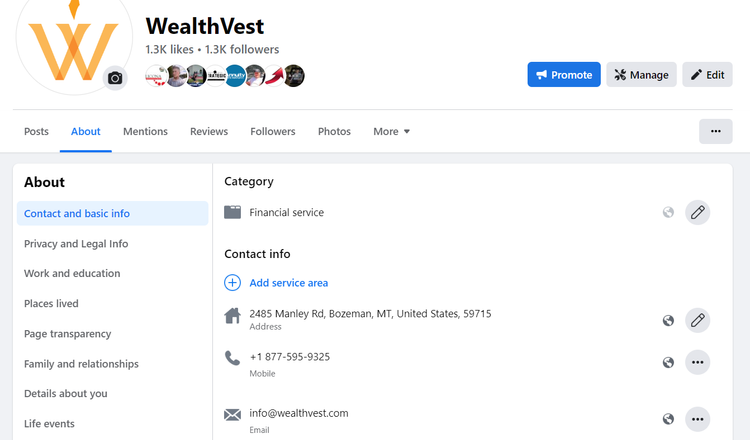The image size is (750, 440).
Task: Open the three-dot page options button
Action: [x=716, y=132]
